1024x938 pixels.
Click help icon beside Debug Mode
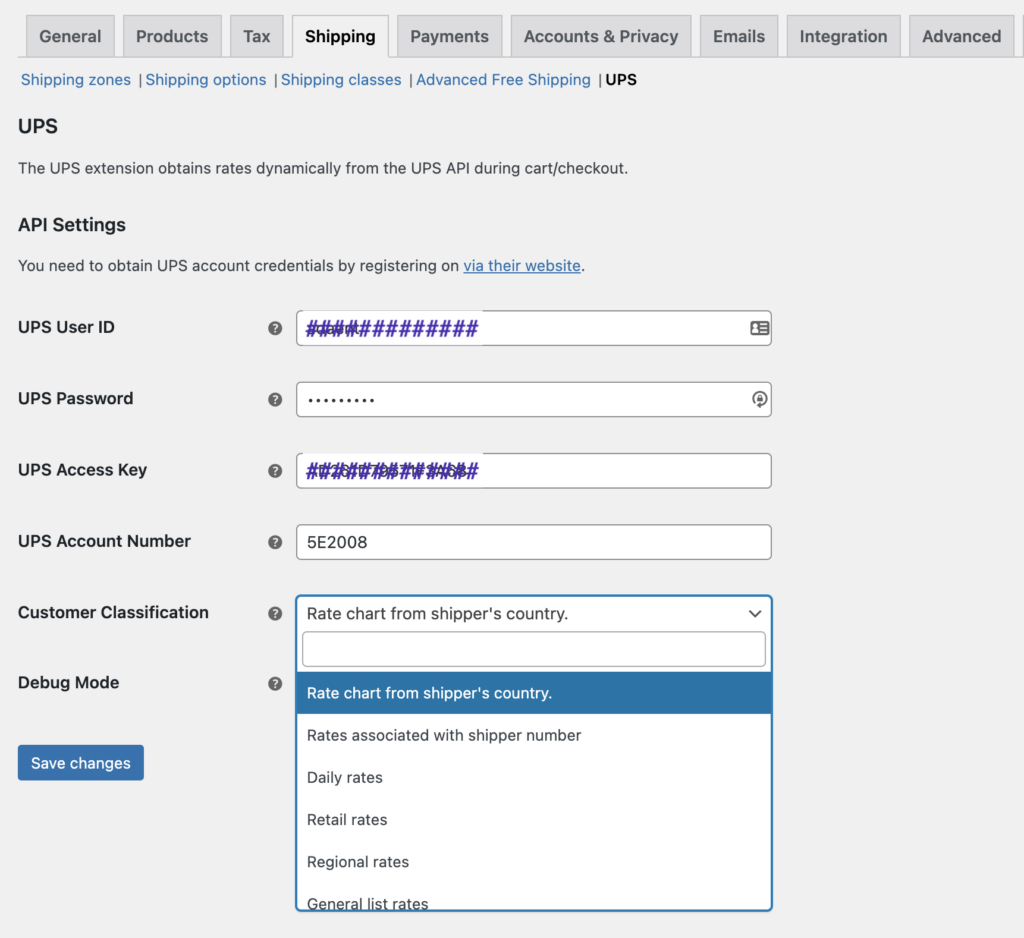275,683
